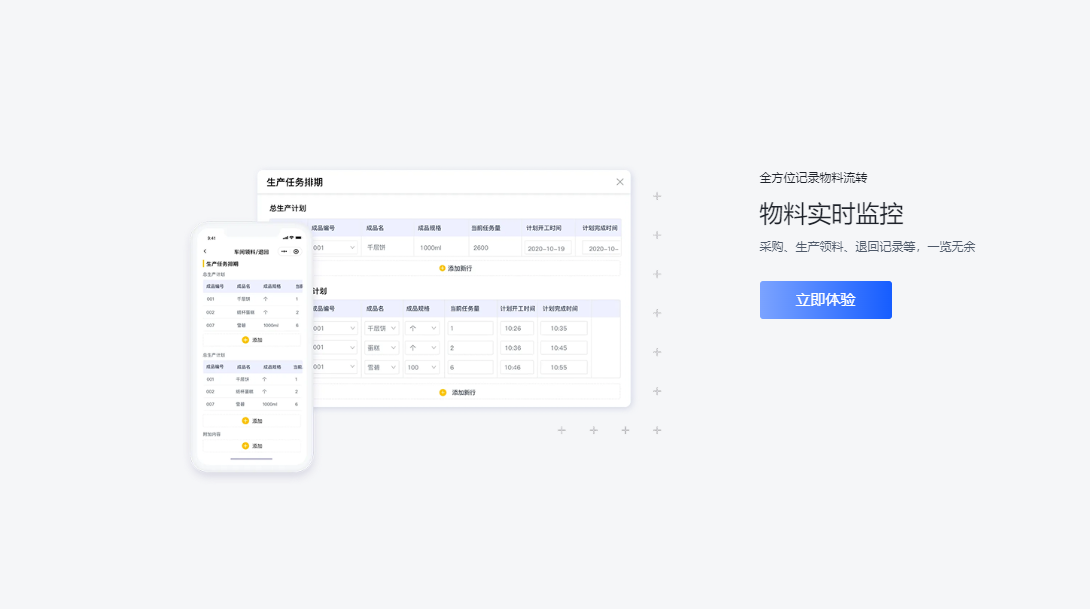Click the cut-off 2020-10- completion date field

coord(602,248)
